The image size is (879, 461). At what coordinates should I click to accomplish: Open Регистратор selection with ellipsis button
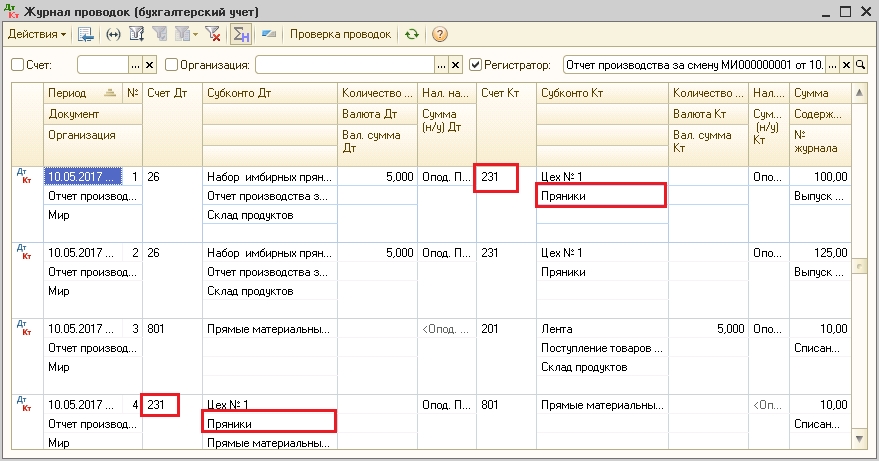(832, 65)
